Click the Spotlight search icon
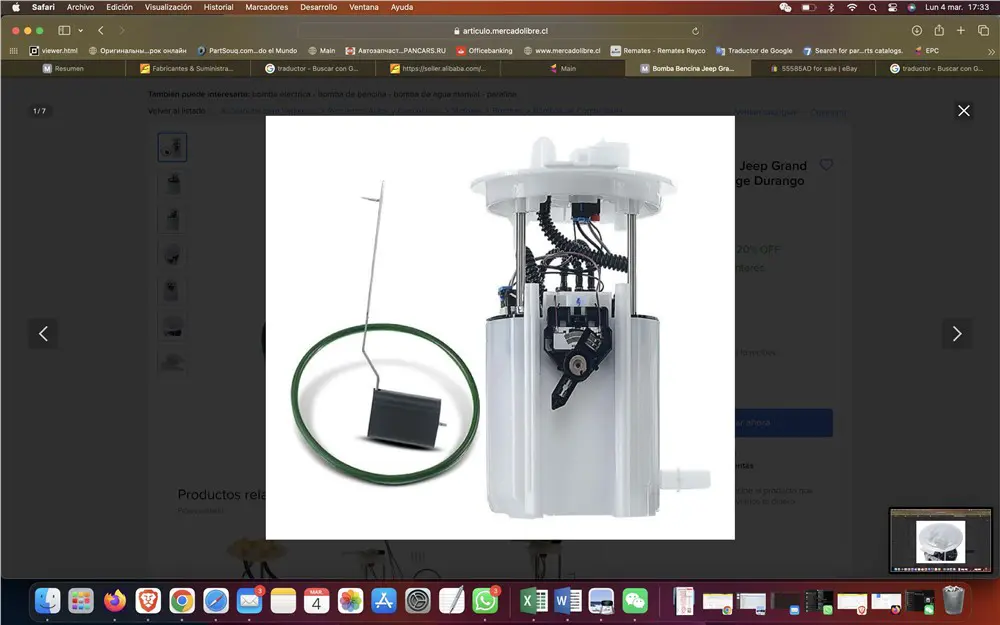This screenshot has height=625, width=1000. 872,7
